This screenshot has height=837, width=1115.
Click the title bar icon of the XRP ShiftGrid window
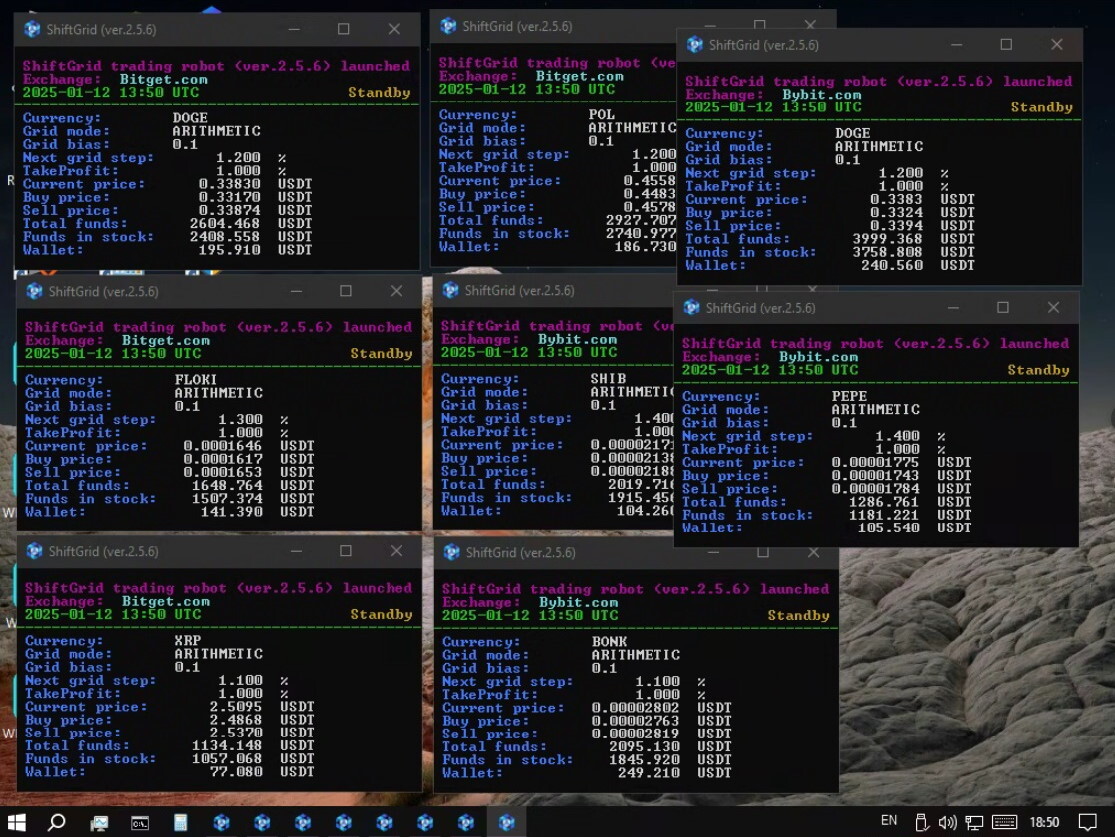(34, 551)
